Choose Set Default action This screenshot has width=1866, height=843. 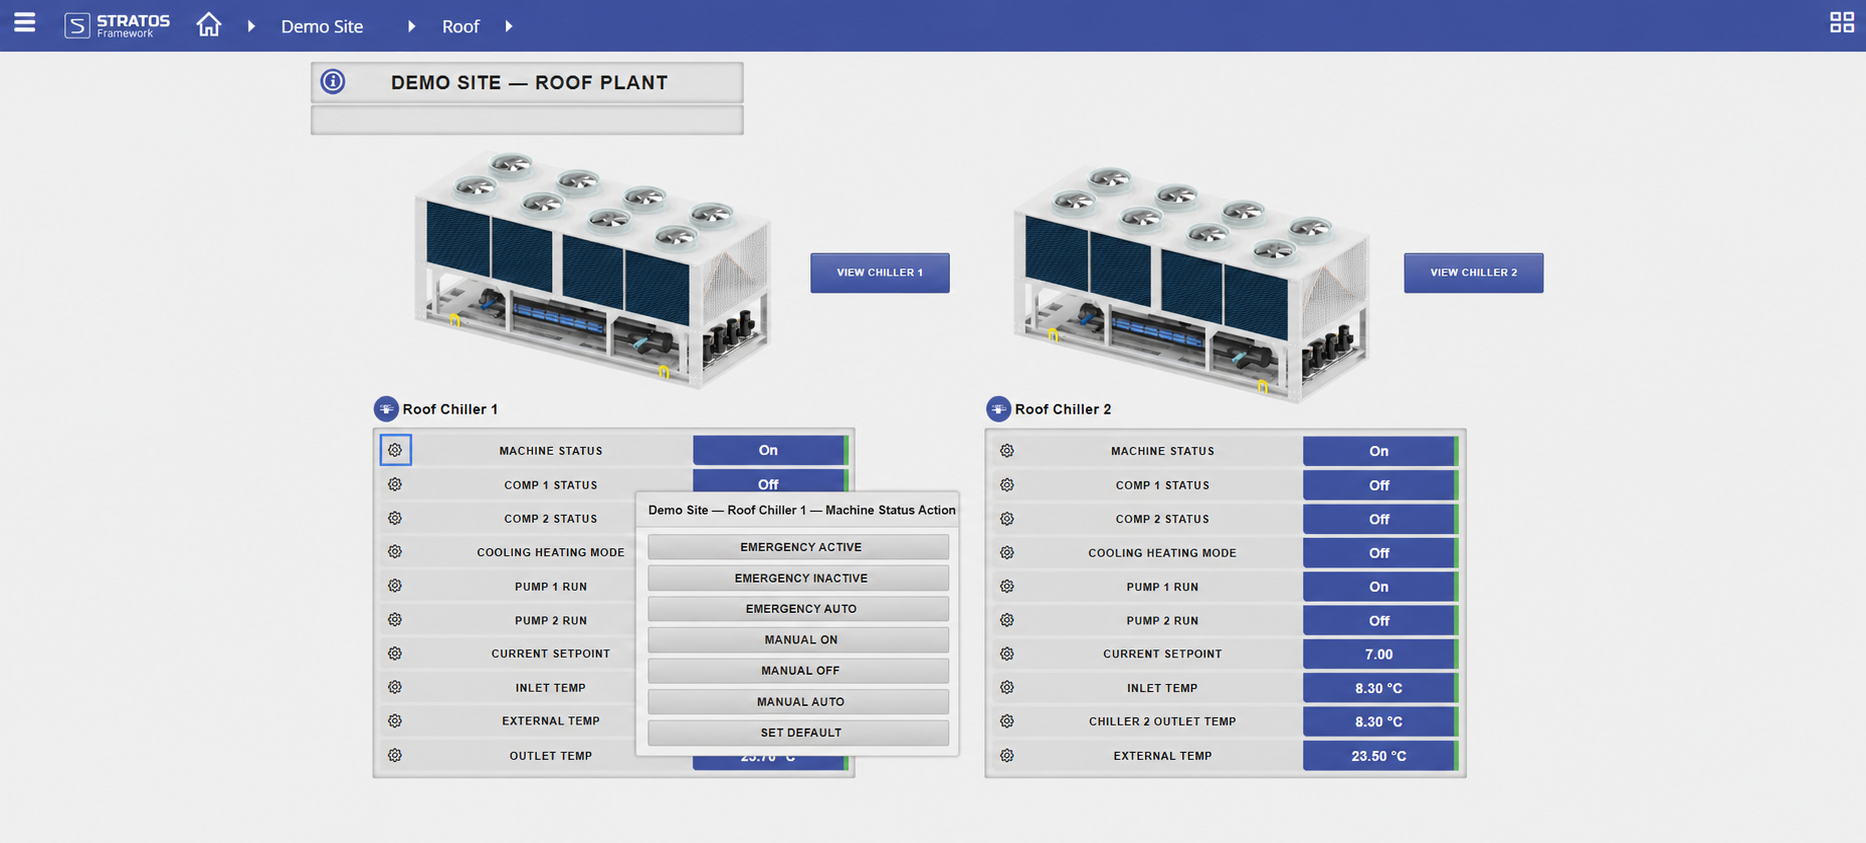pos(798,733)
